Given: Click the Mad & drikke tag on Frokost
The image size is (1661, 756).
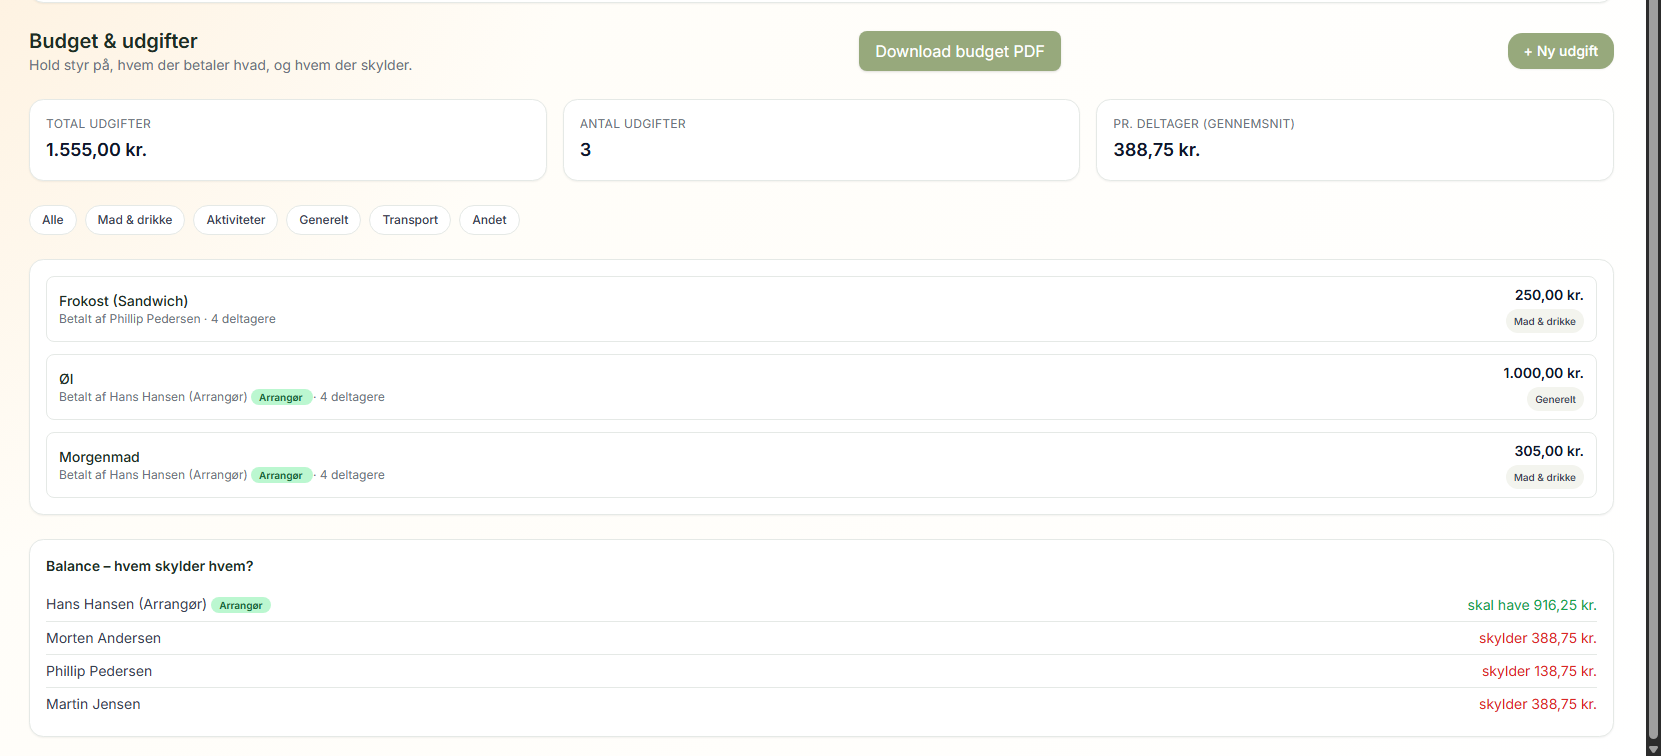Looking at the screenshot, I should click(x=1544, y=322).
